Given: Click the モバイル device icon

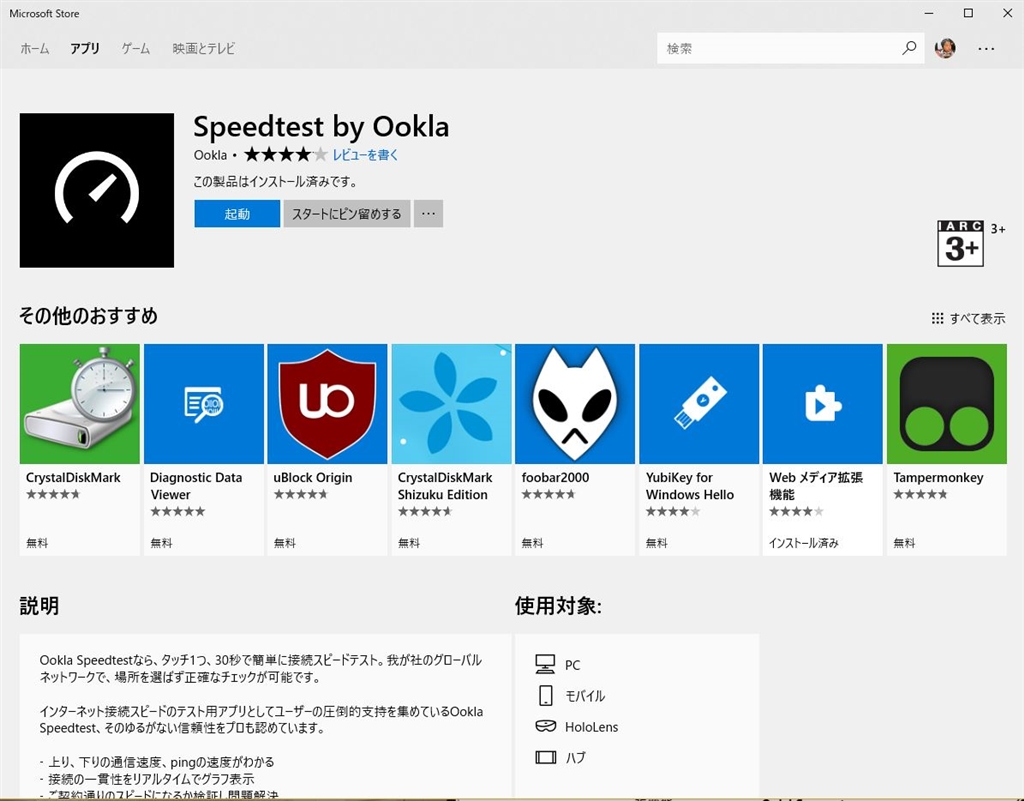Looking at the screenshot, I should point(545,695).
